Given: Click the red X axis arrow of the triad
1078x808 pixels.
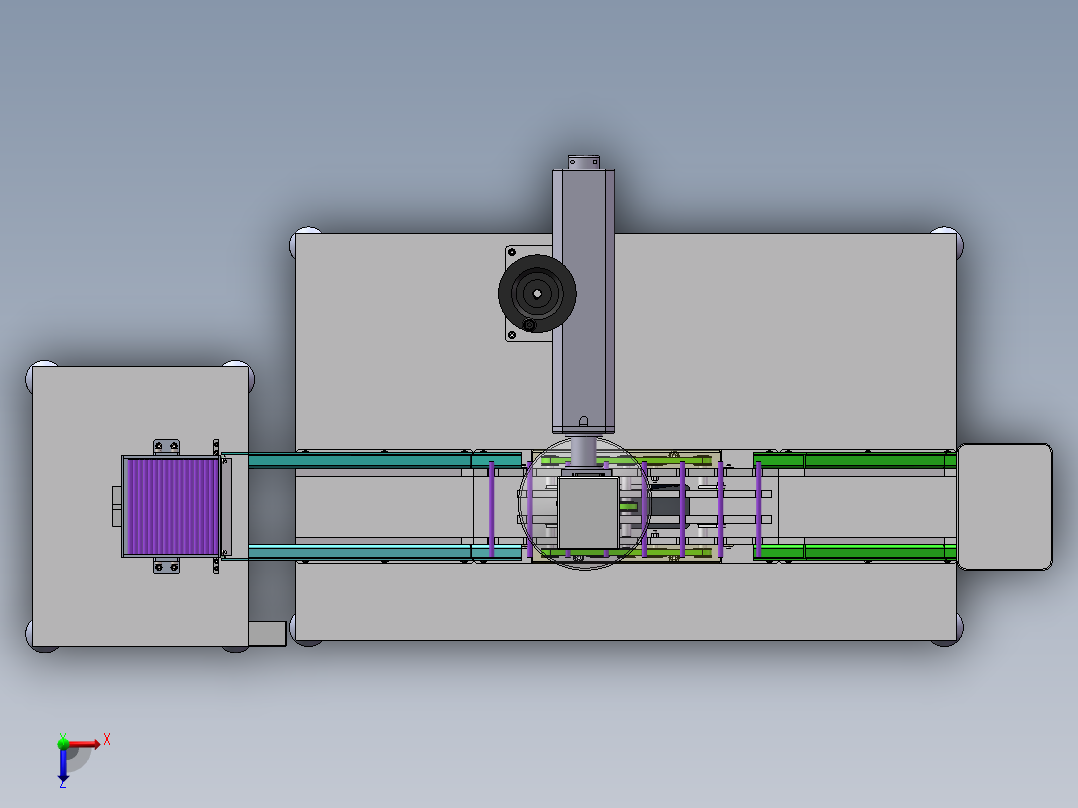Looking at the screenshot, I should [85, 744].
